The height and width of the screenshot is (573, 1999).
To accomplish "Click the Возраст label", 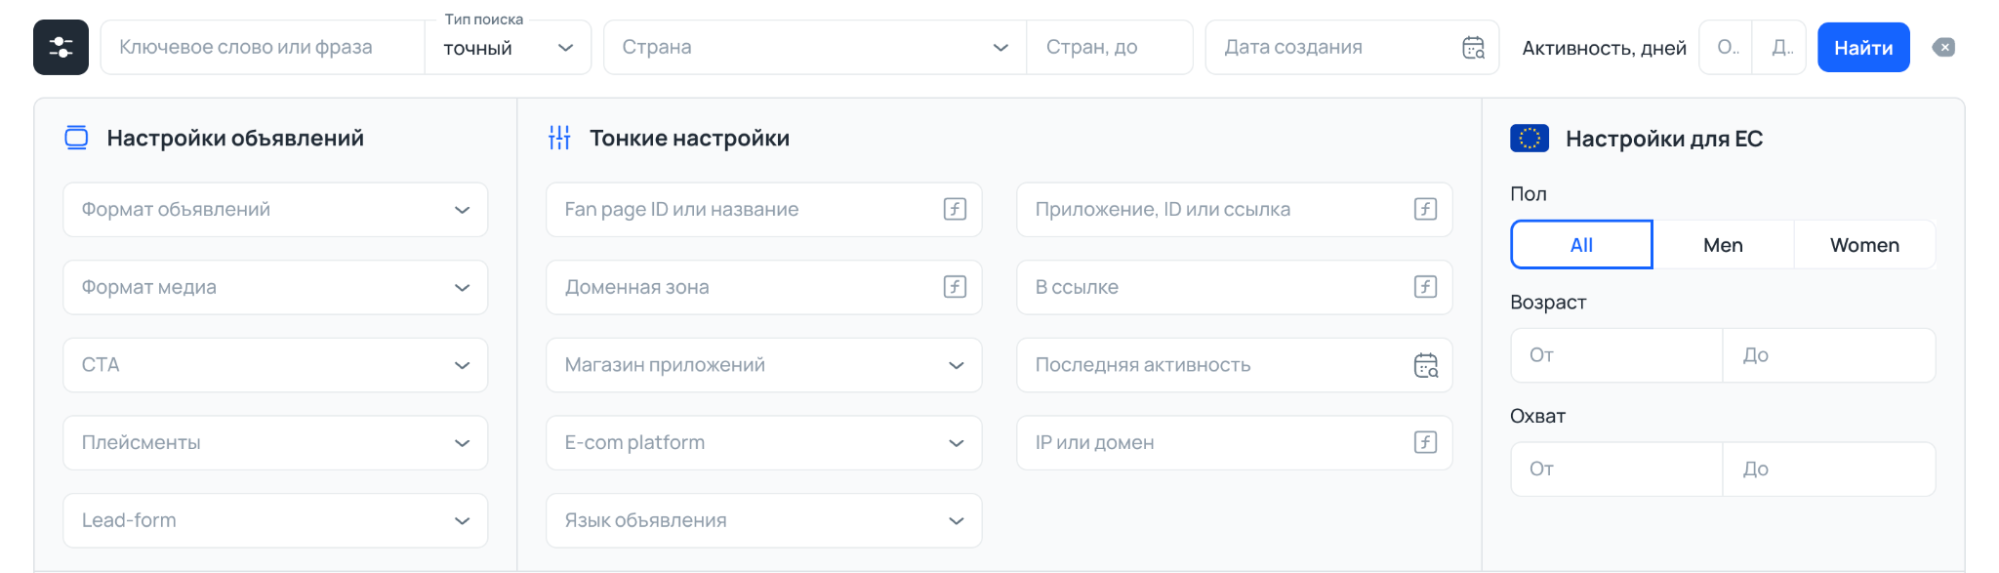I will click(1548, 302).
